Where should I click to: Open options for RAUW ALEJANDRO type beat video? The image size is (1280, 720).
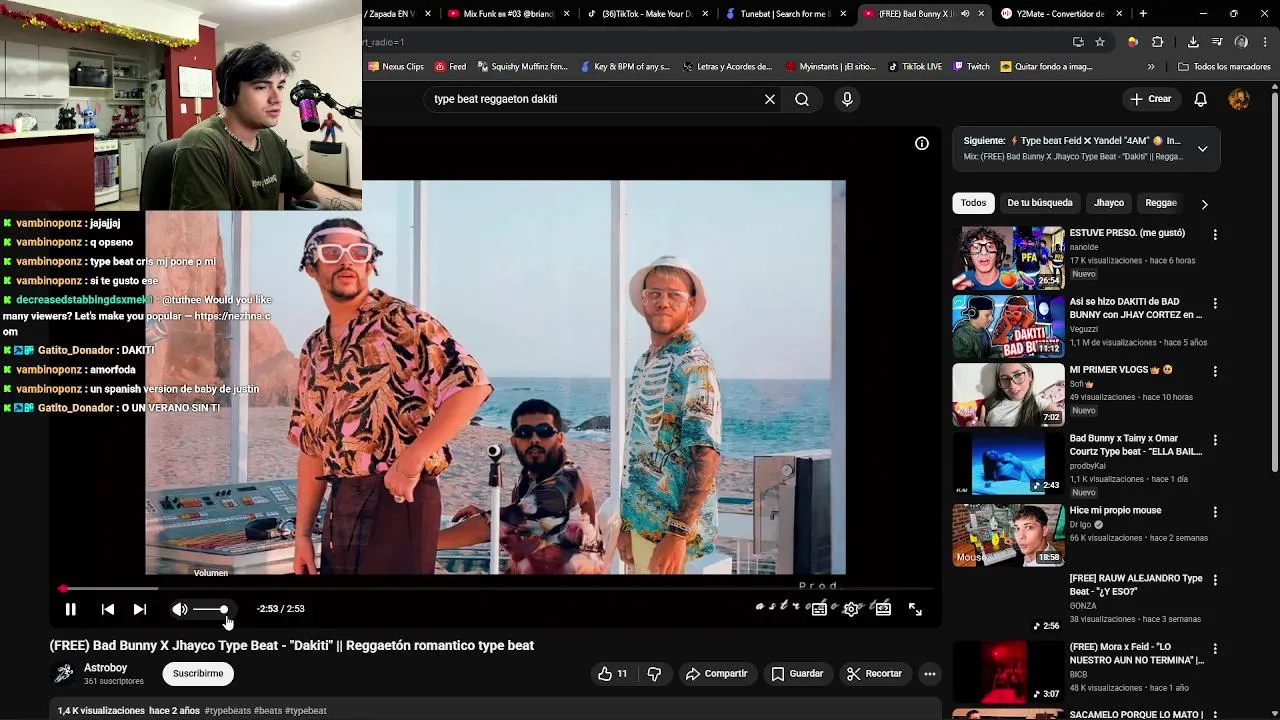click(1215, 580)
